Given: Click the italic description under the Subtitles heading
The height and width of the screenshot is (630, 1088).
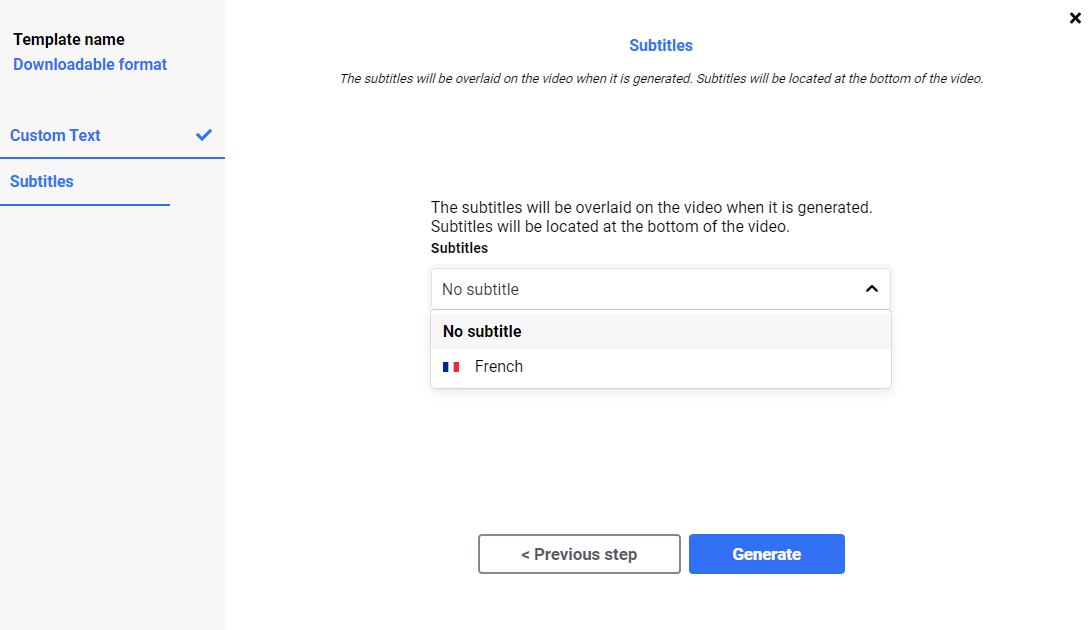Looking at the screenshot, I should [661, 78].
